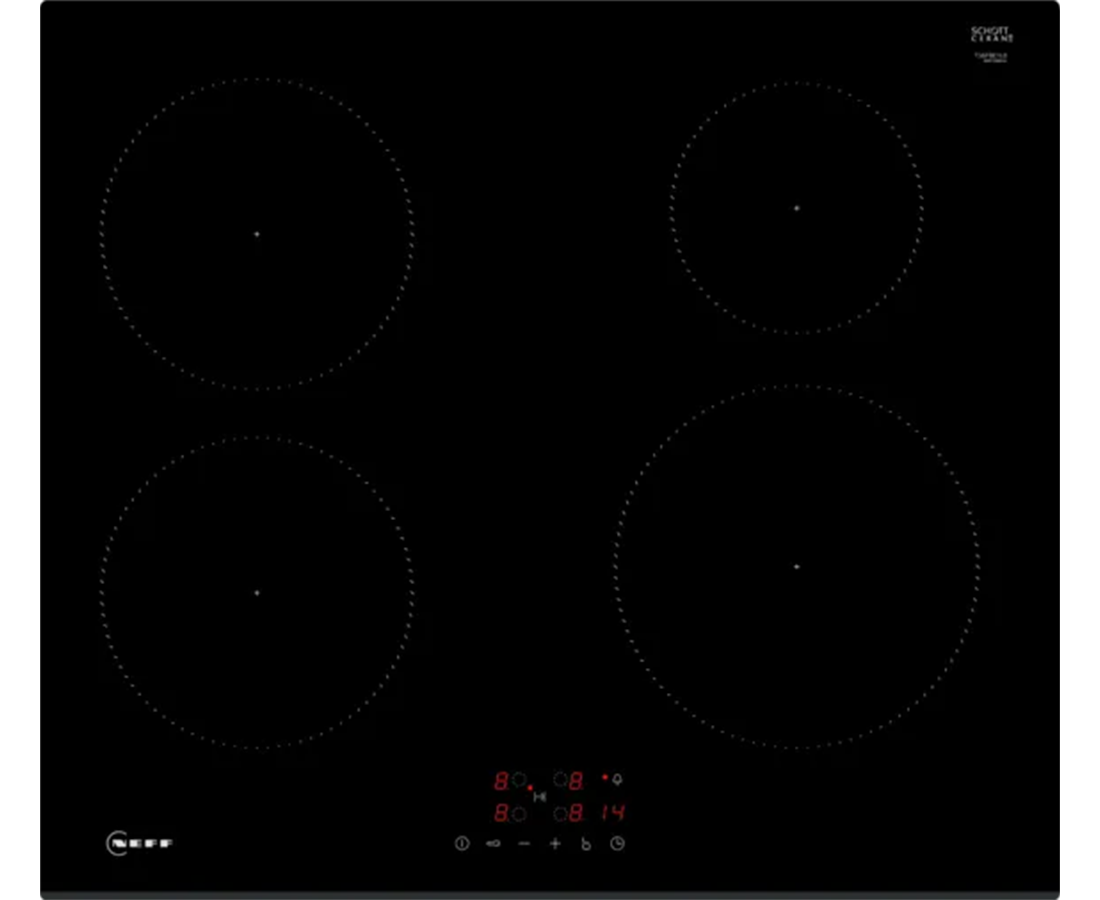The height and width of the screenshot is (900, 1100).
Task: Select the front-right zone selector ring
Action: coord(561,812)
